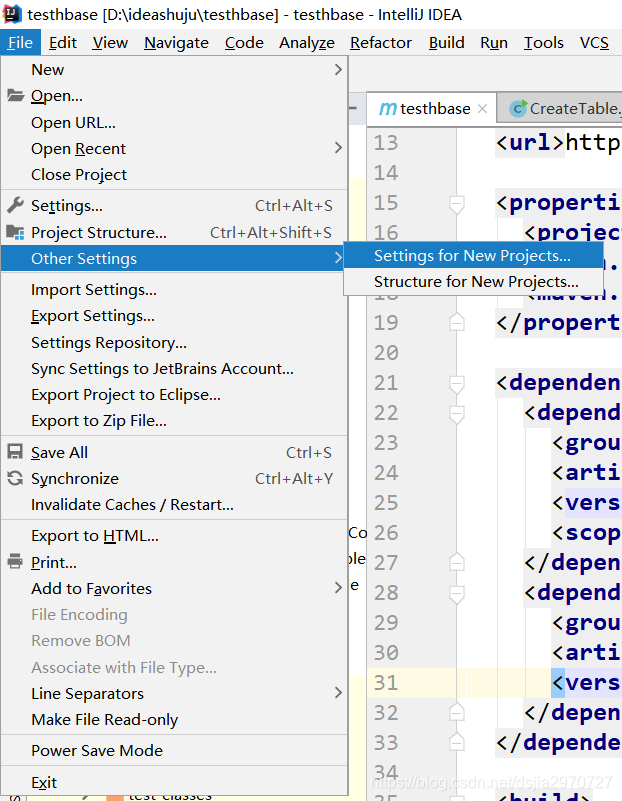Expand the Add to Favorites submenu arrow
Screen dimensions: 622x801
pos(338,588)
